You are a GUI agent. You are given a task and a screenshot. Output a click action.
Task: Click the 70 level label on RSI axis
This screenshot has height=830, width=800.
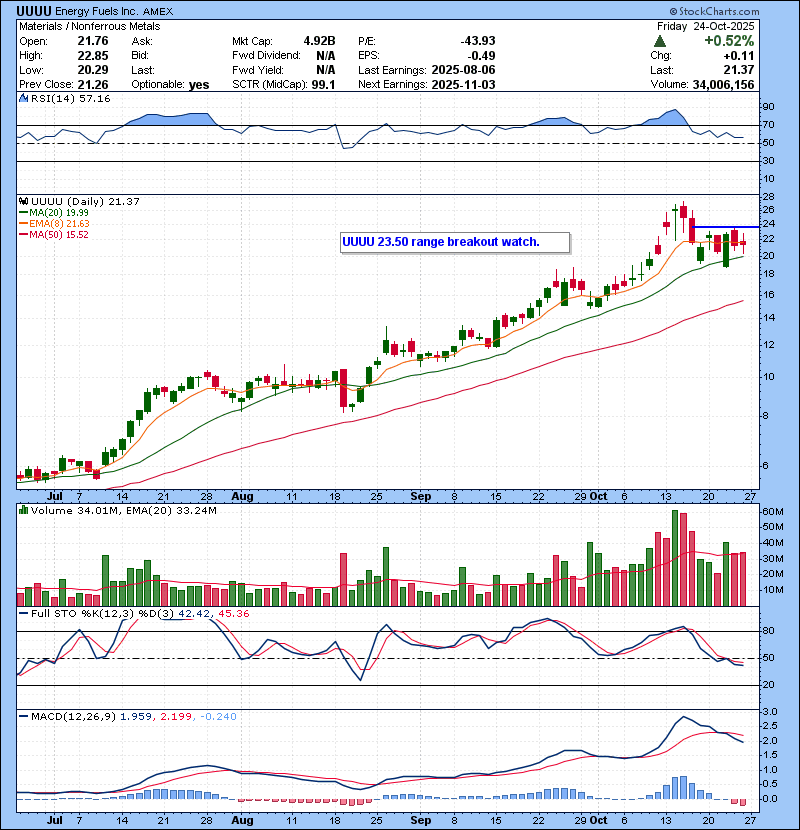click(768, 125)
